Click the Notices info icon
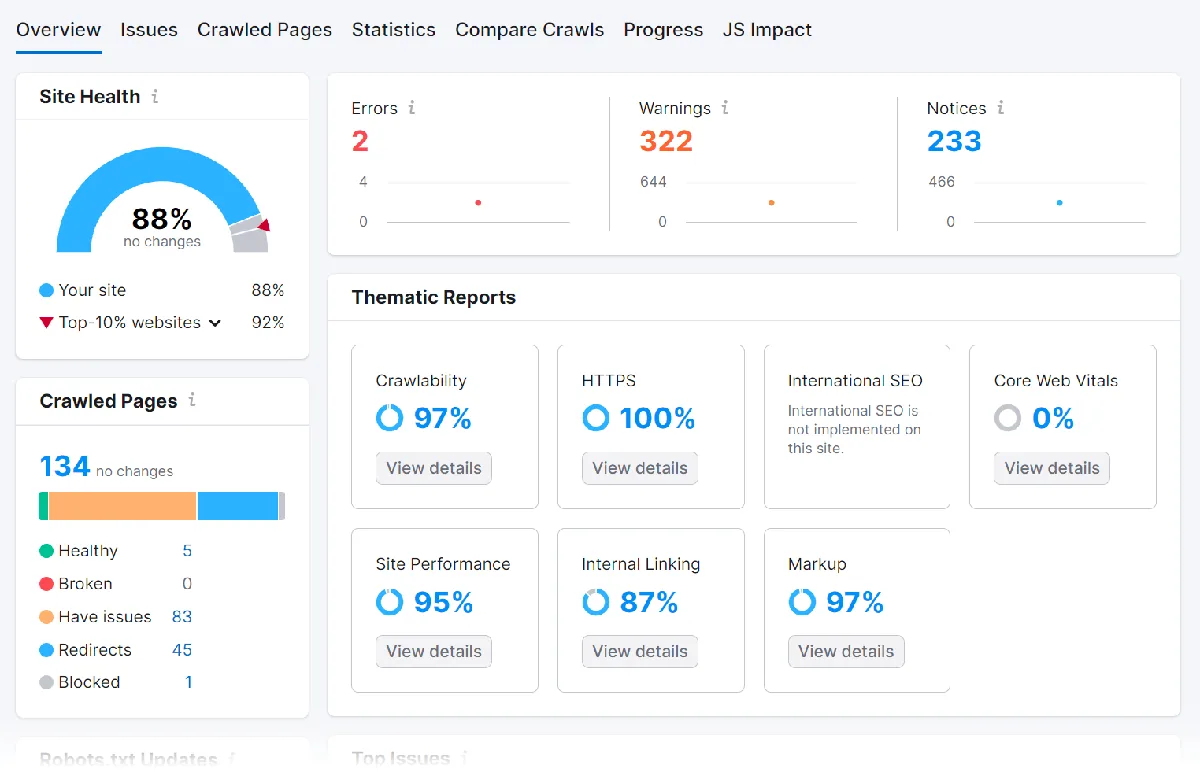The image size is (1200, 772). [x=1000, y=108]
